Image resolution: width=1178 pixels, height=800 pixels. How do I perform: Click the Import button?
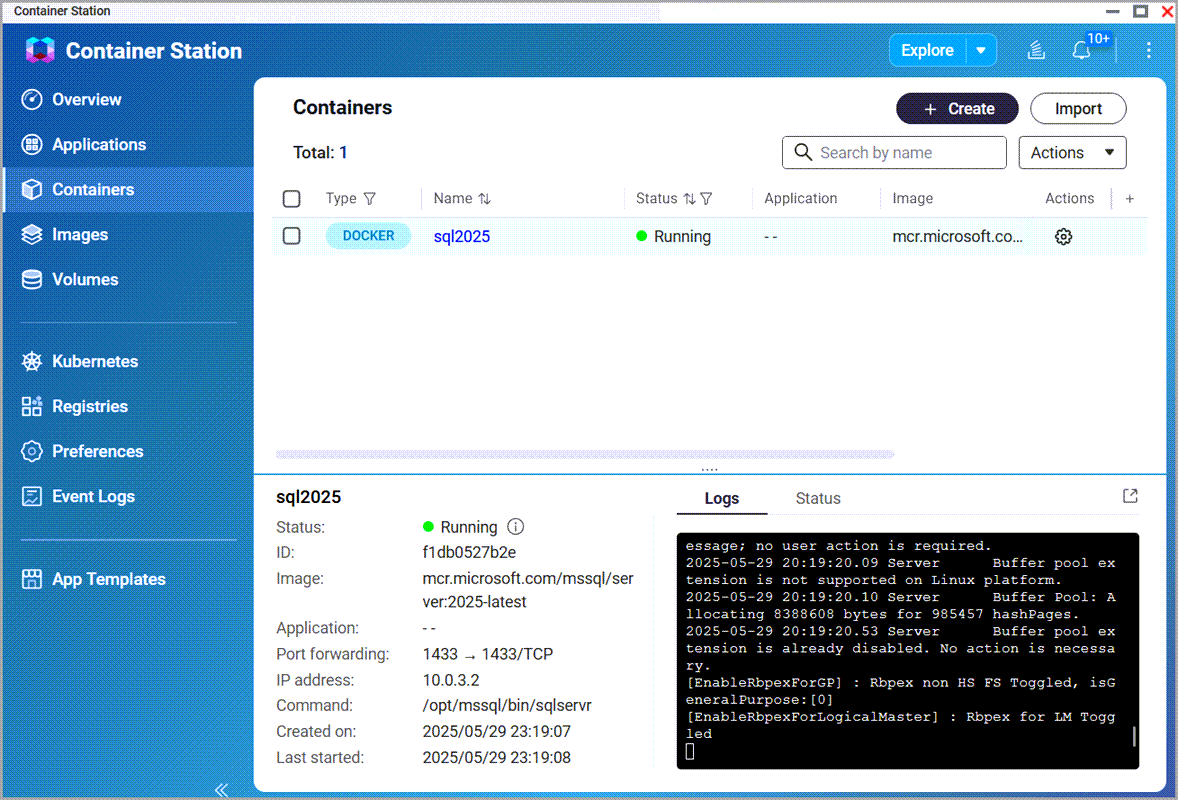coord(1078,109)
